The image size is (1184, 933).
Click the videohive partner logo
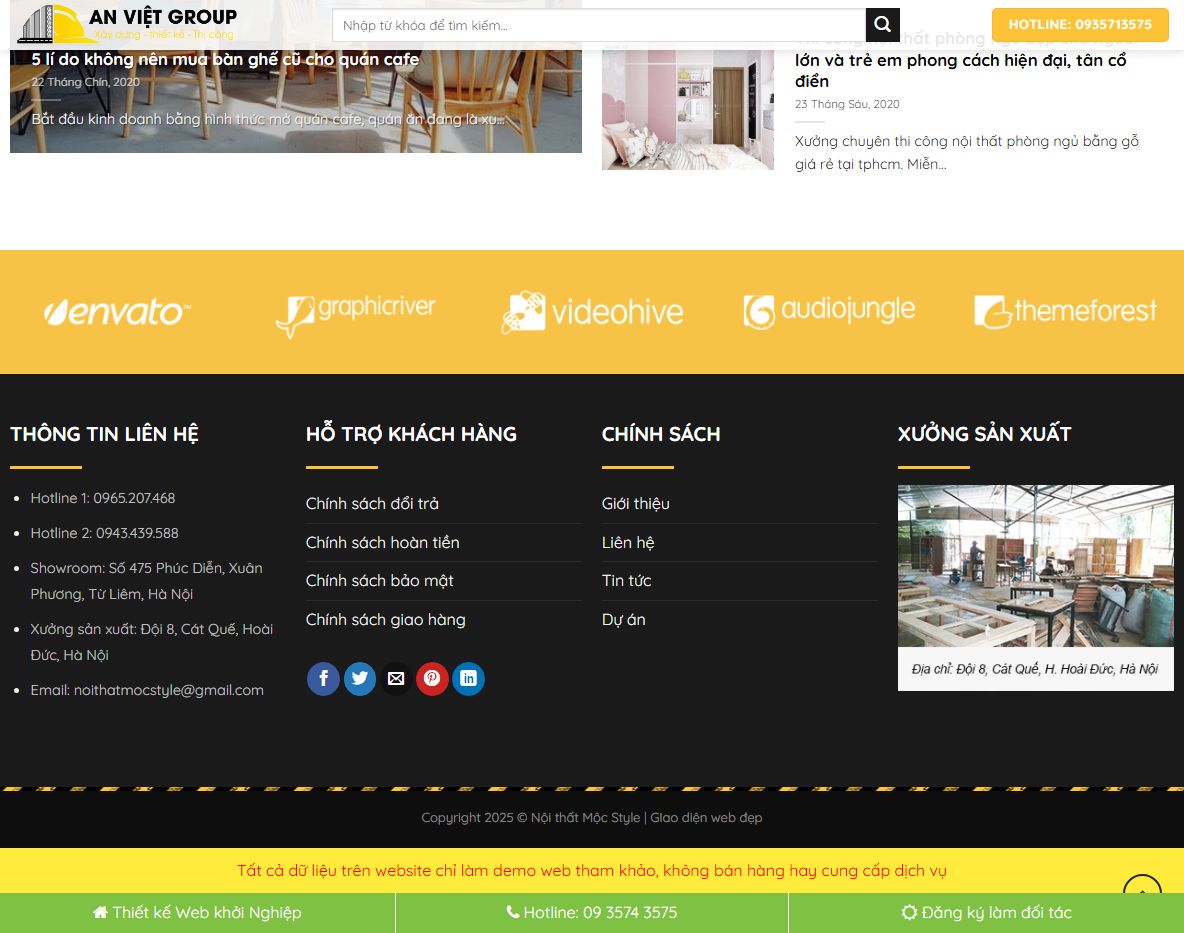(592, 313)
